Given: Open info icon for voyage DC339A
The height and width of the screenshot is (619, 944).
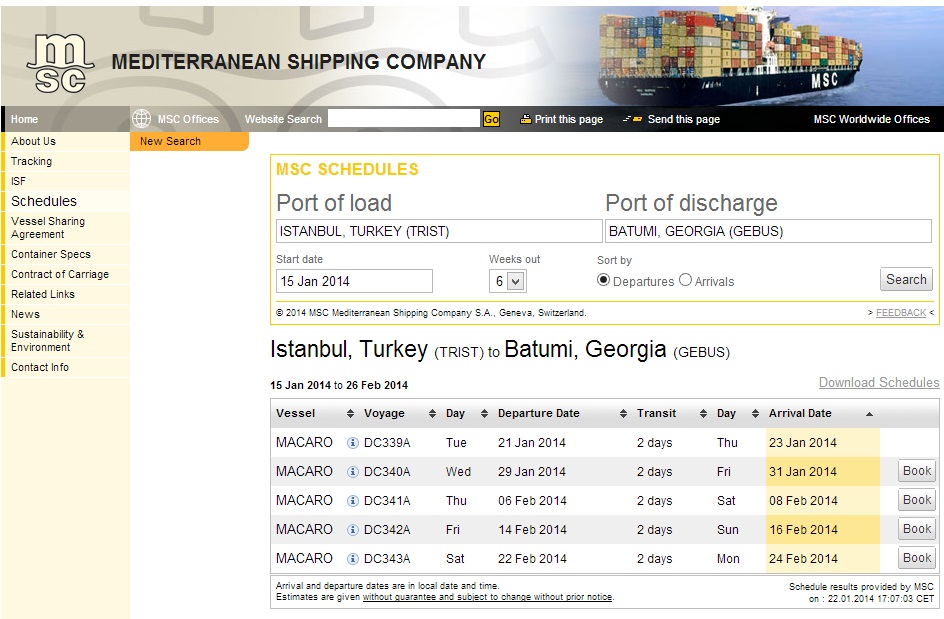Looking at the screenshot, I should pos(353,443).
